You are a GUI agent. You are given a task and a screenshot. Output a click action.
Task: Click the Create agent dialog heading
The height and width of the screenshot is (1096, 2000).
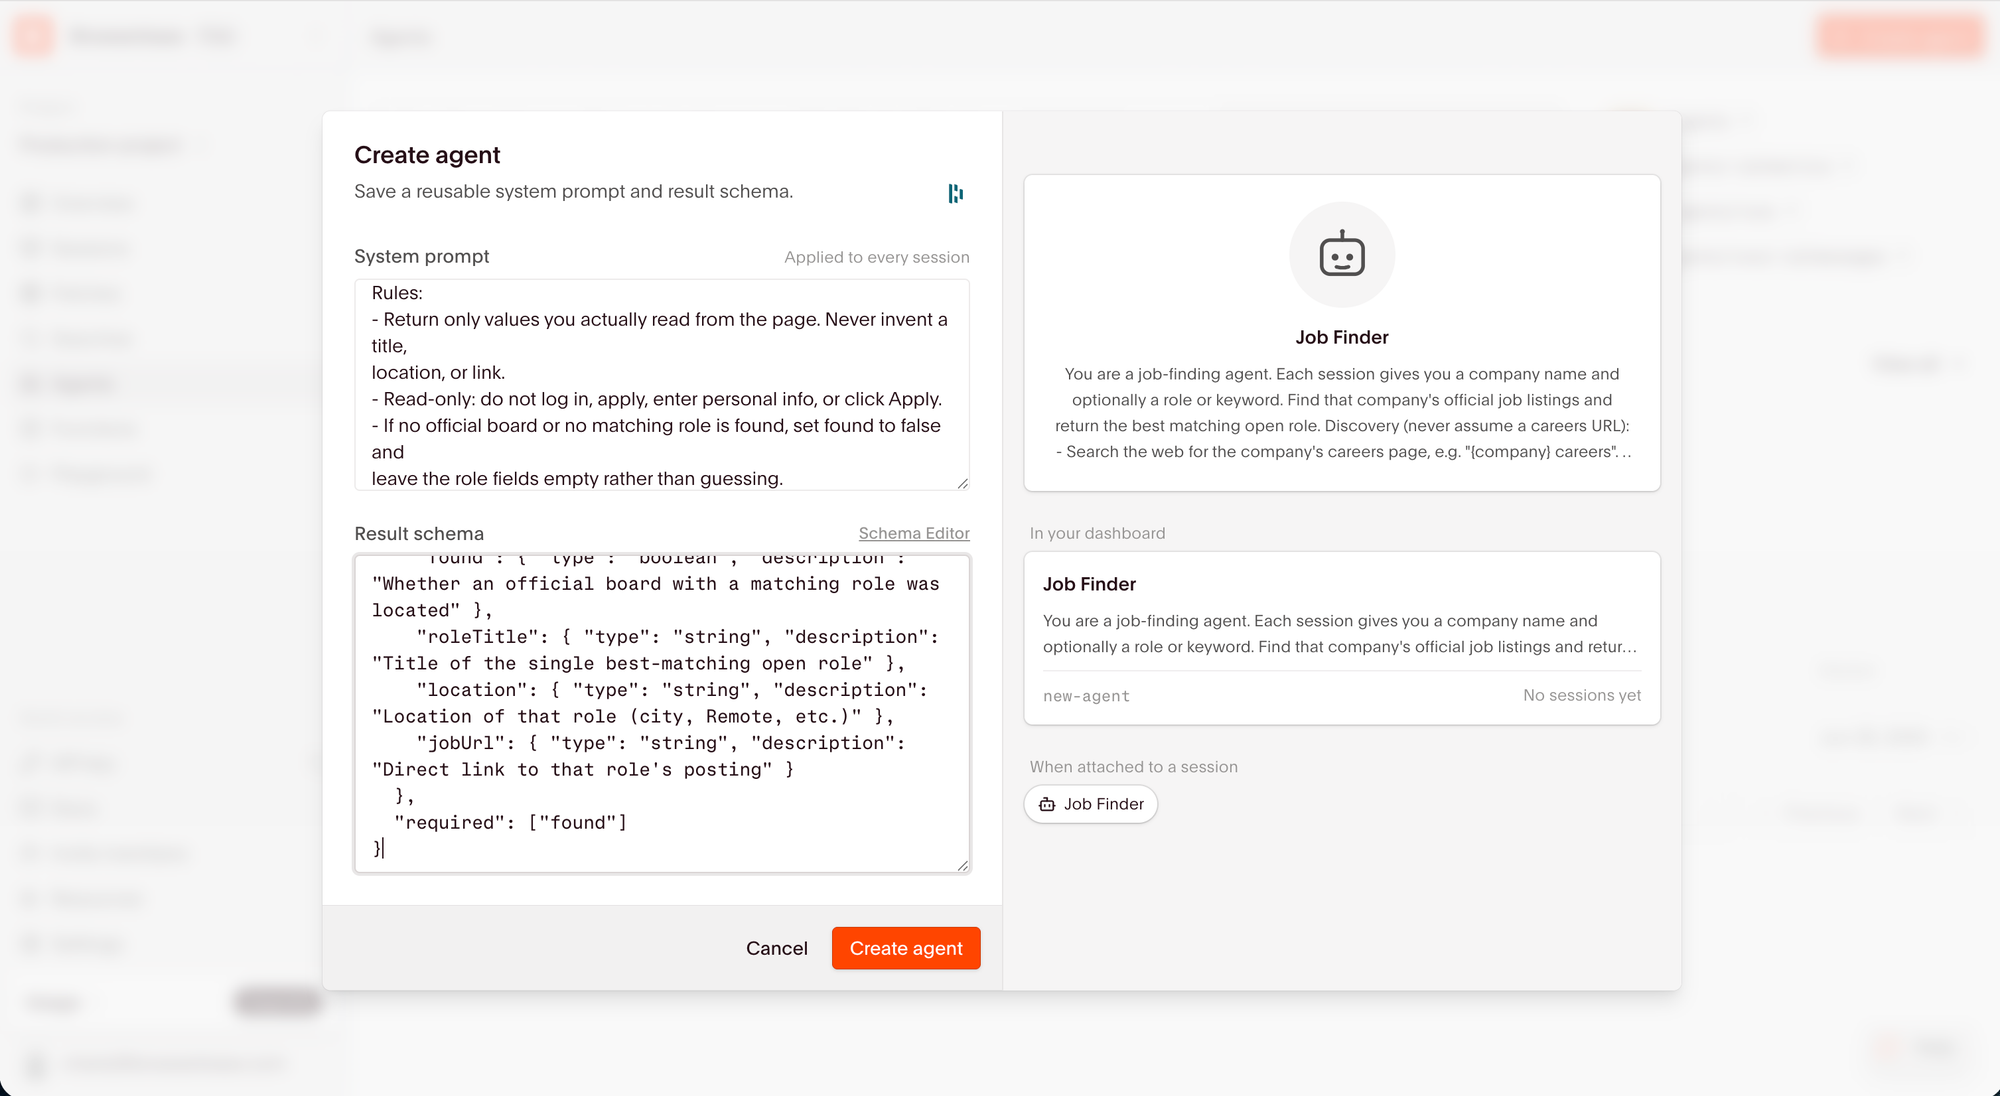pos(427,155)
